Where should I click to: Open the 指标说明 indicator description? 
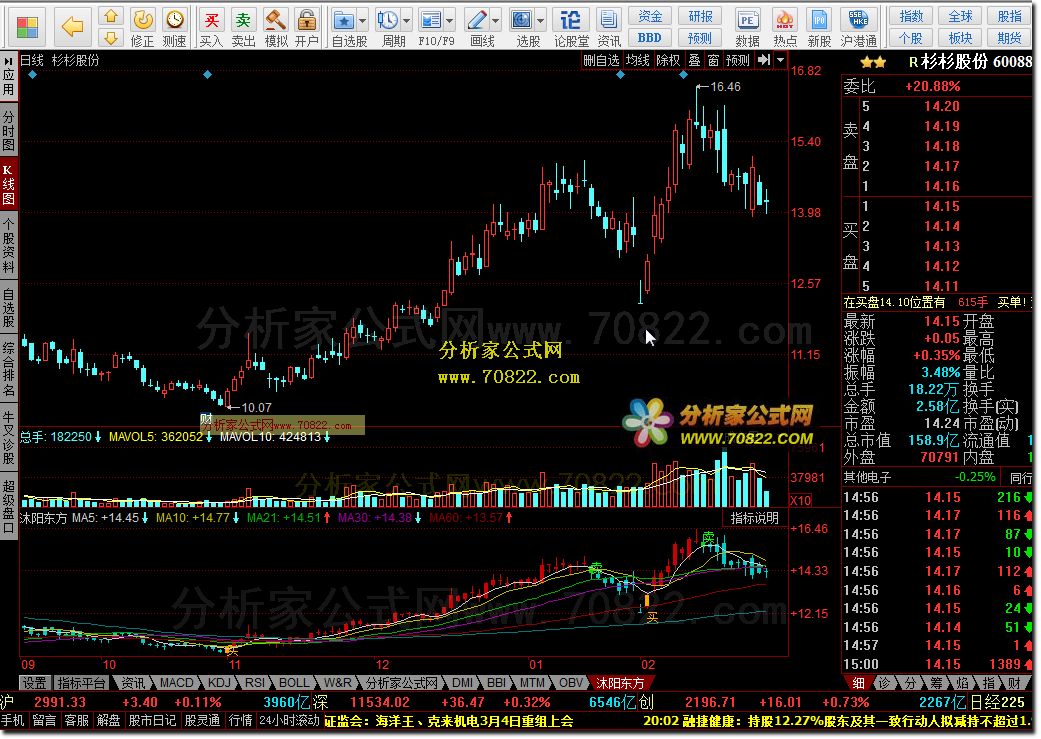(x=755, y=518)
